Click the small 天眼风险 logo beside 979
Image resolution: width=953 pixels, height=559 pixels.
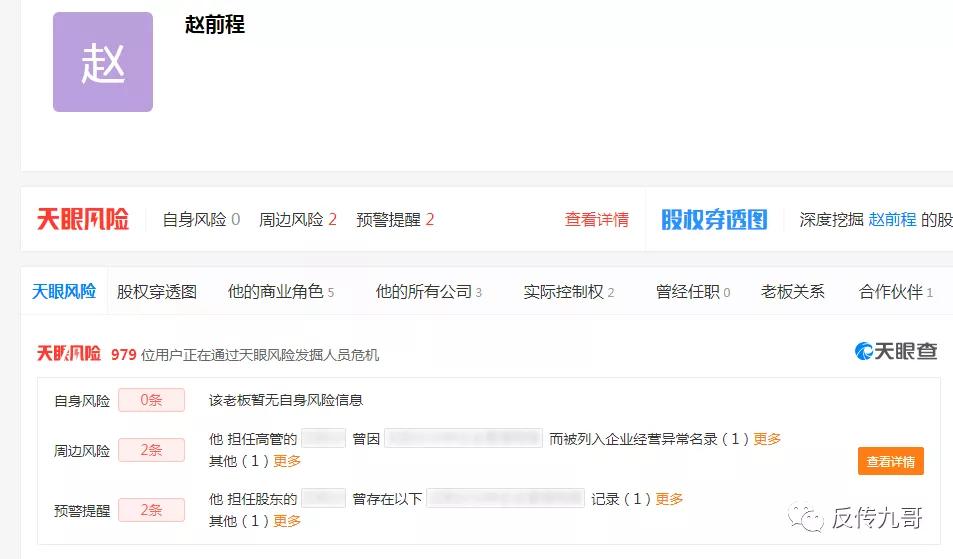point(69,354)
